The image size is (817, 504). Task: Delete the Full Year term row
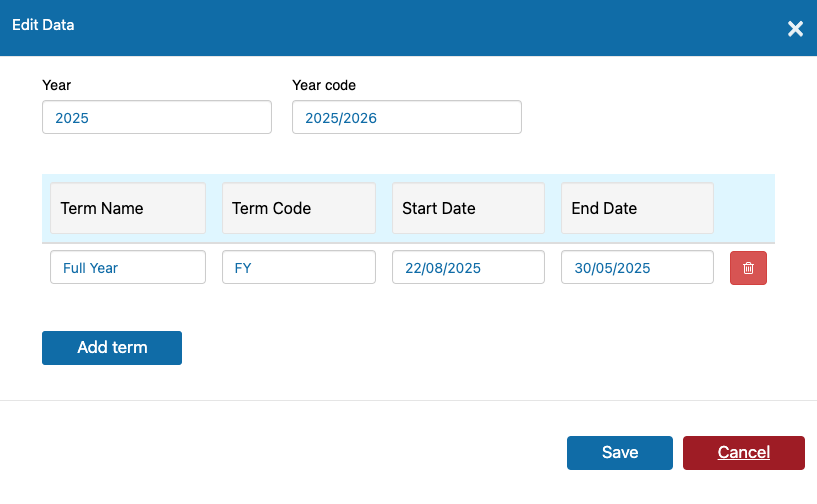pyautogui.click(x=748, y=268)
